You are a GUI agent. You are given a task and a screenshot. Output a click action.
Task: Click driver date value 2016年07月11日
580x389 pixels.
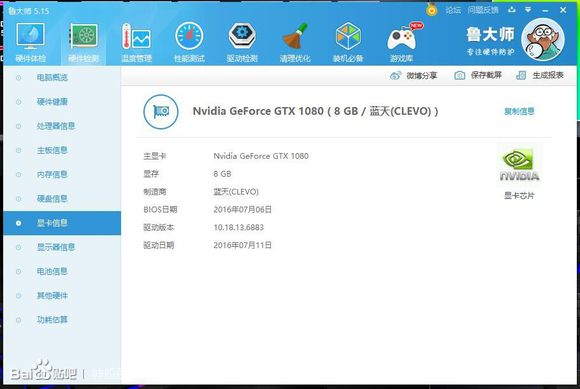[243, 245]
